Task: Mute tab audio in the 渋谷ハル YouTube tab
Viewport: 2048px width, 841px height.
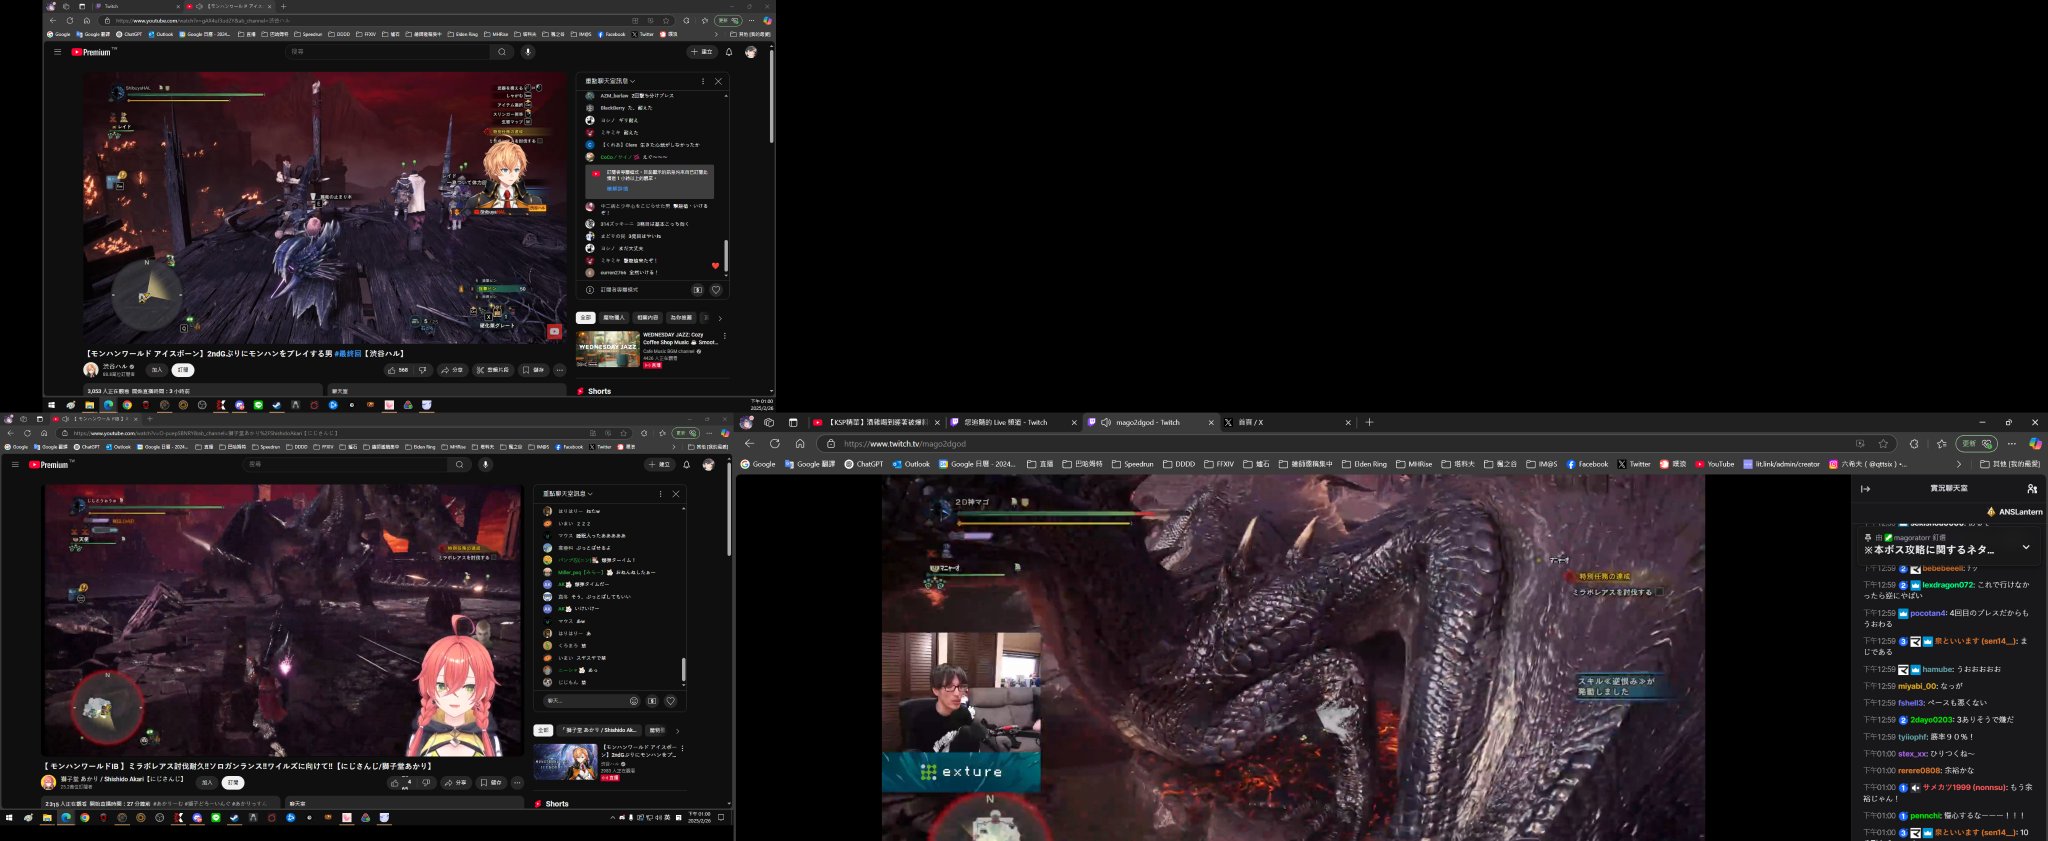Action: (x=200, y=6)
